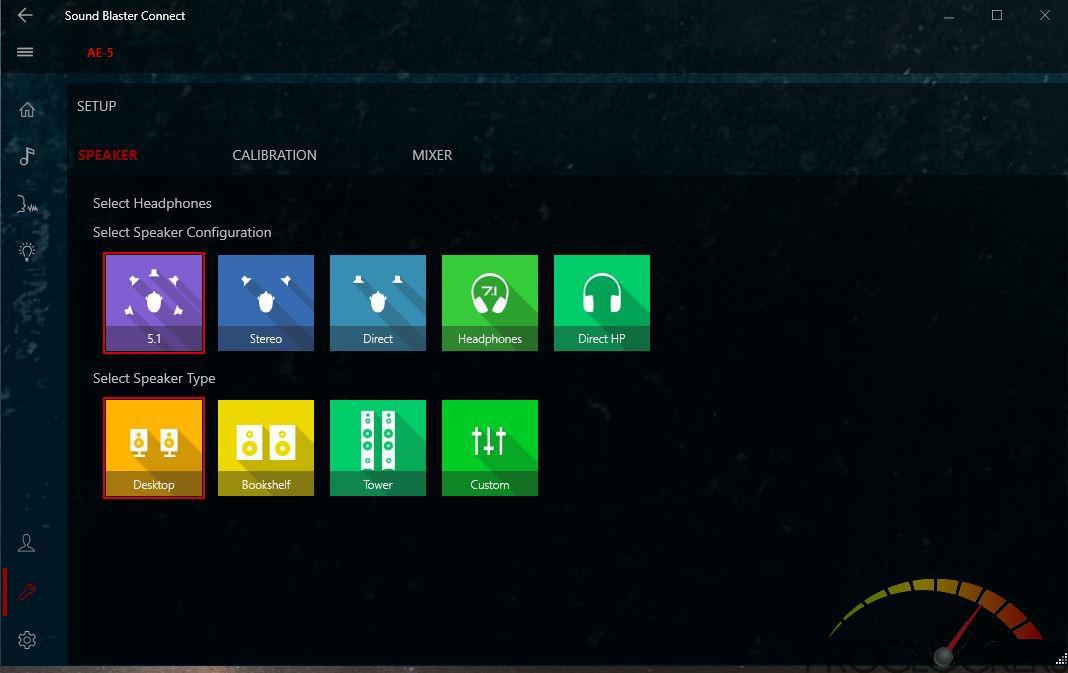Pick the Bookshelf speaker type
1068x673 pixels.
tap(266, 448)
